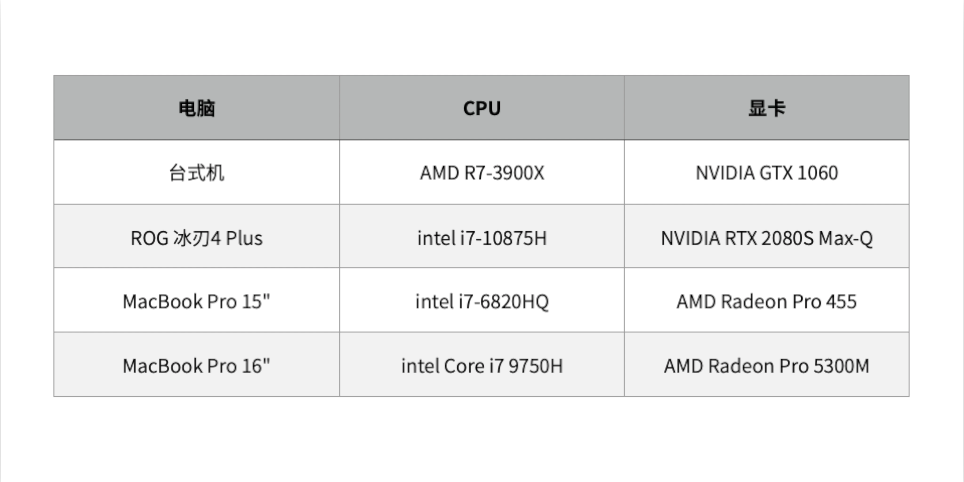Click the intel Core i7 9750H cell

tap(482, 366)
